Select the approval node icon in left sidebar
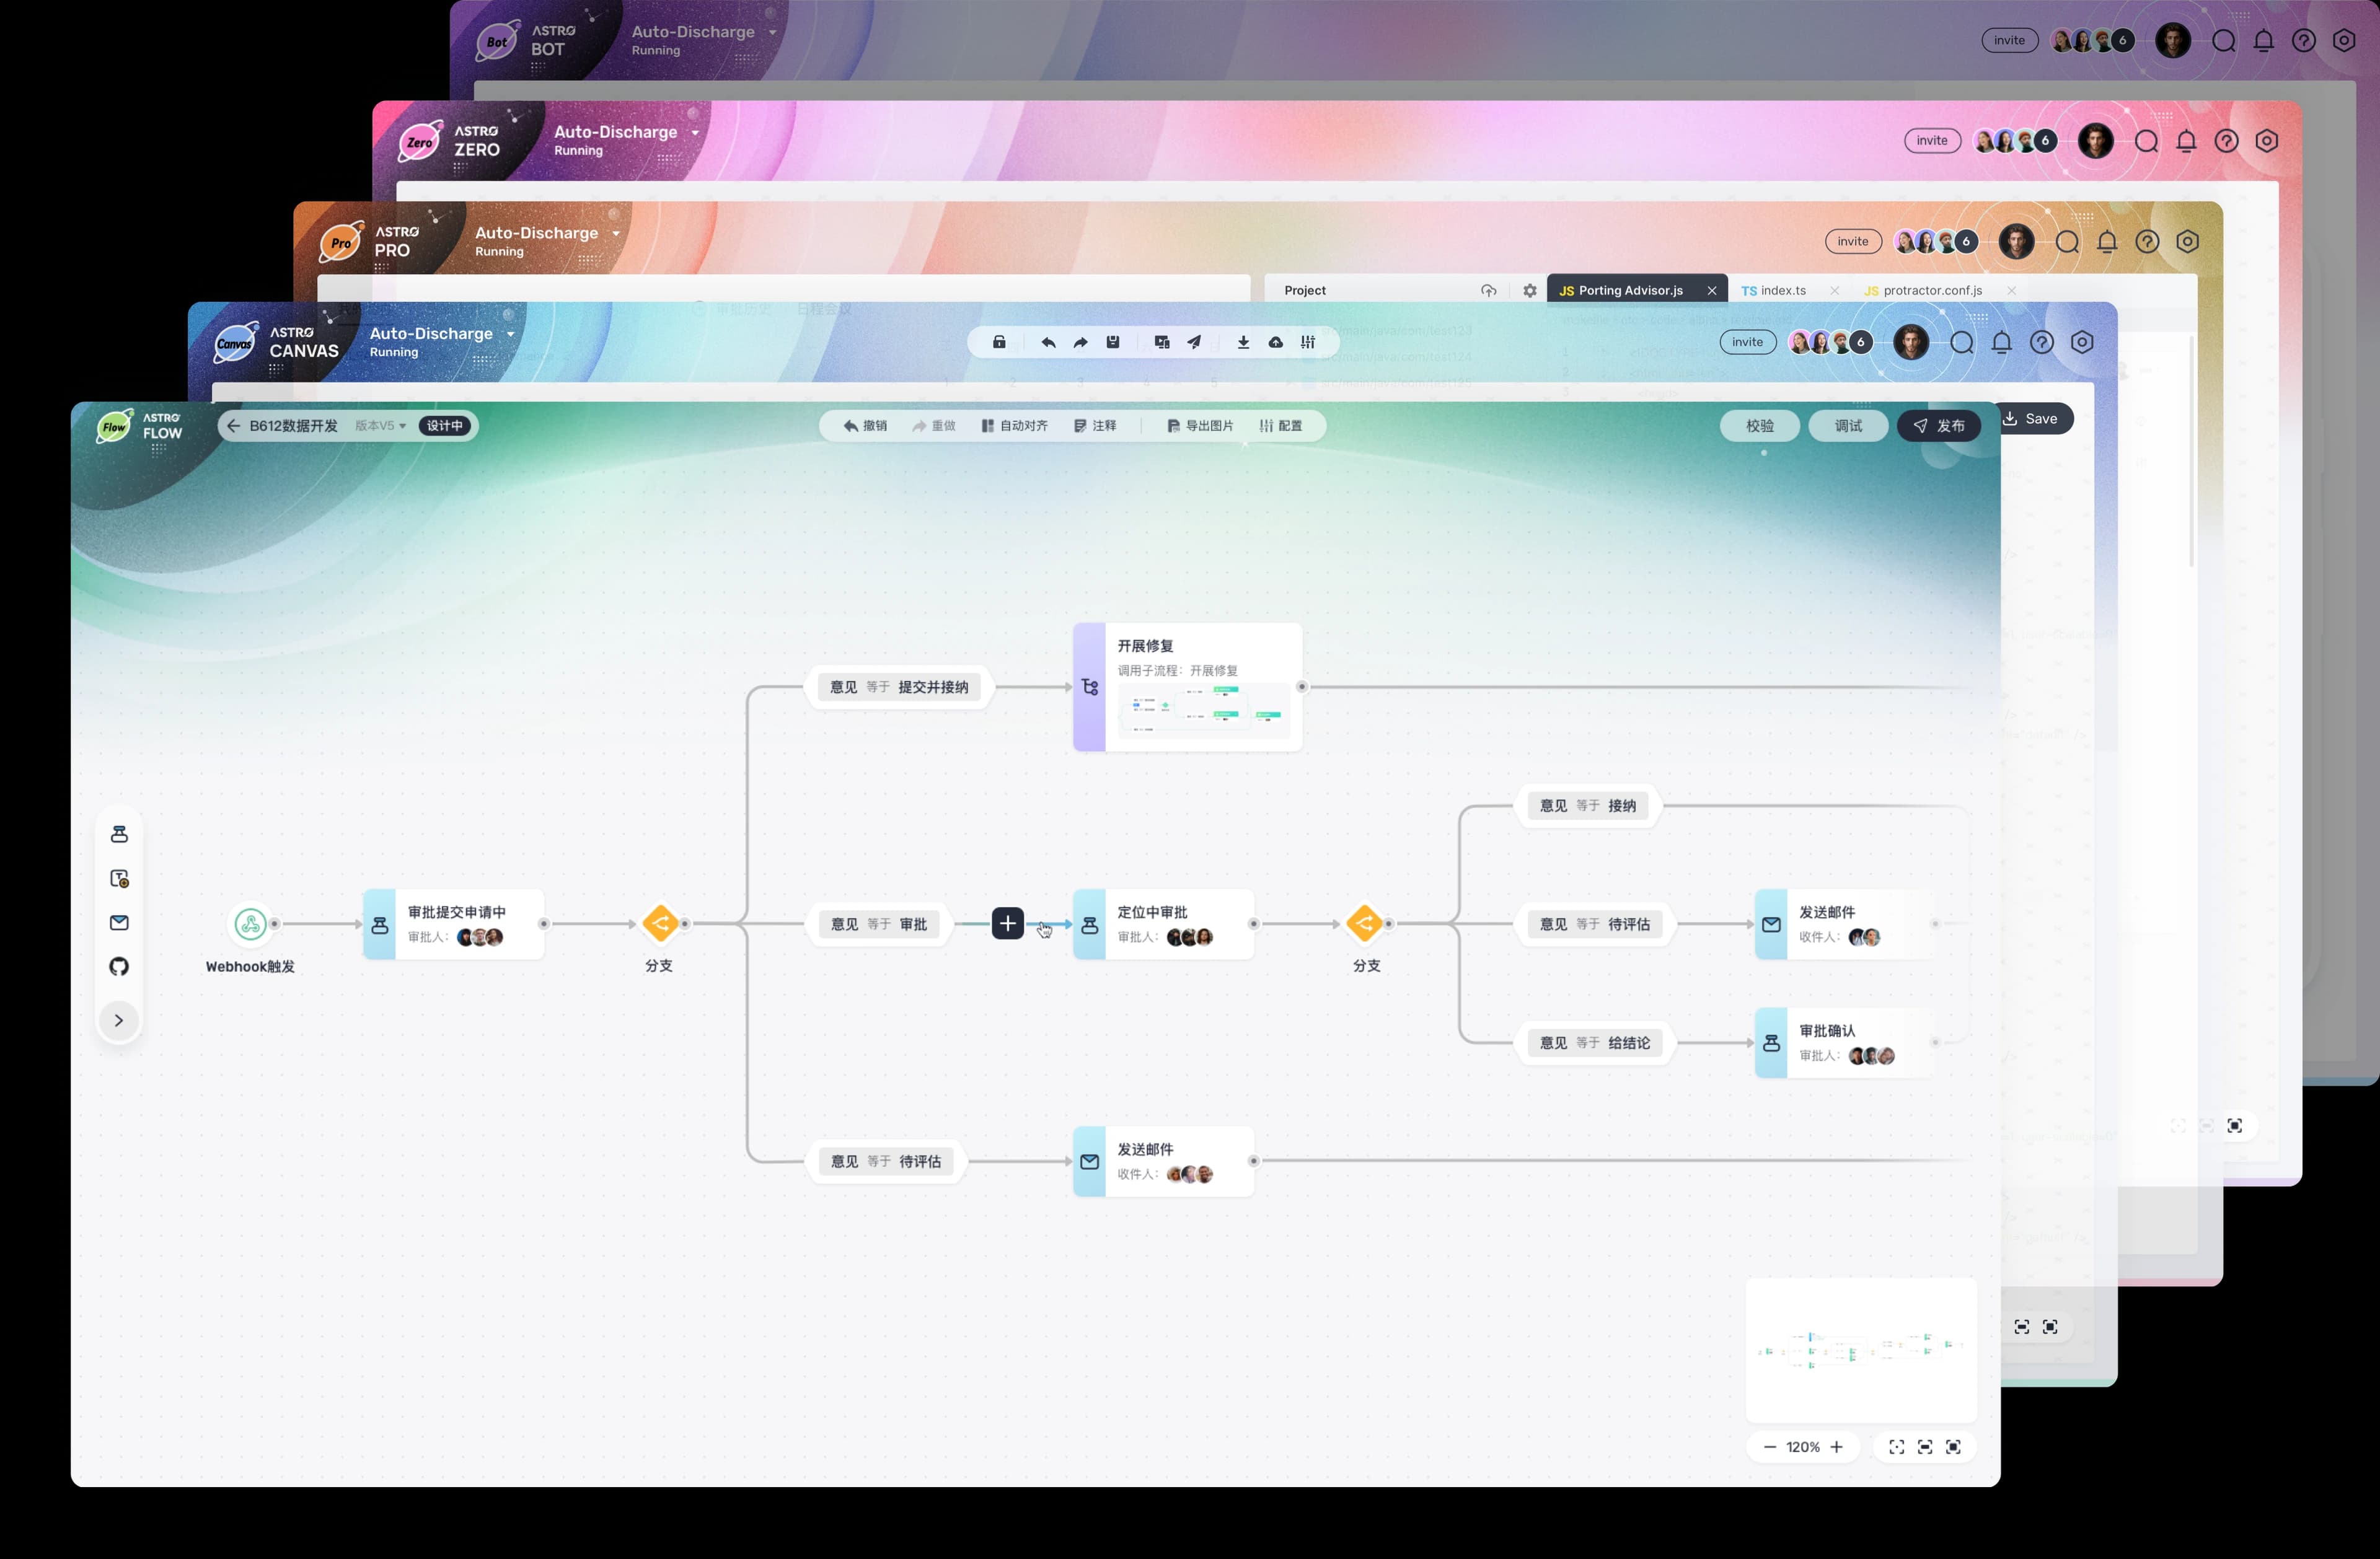The width and height of the screenshot is (2380, 1559). (x=119, y=834)
